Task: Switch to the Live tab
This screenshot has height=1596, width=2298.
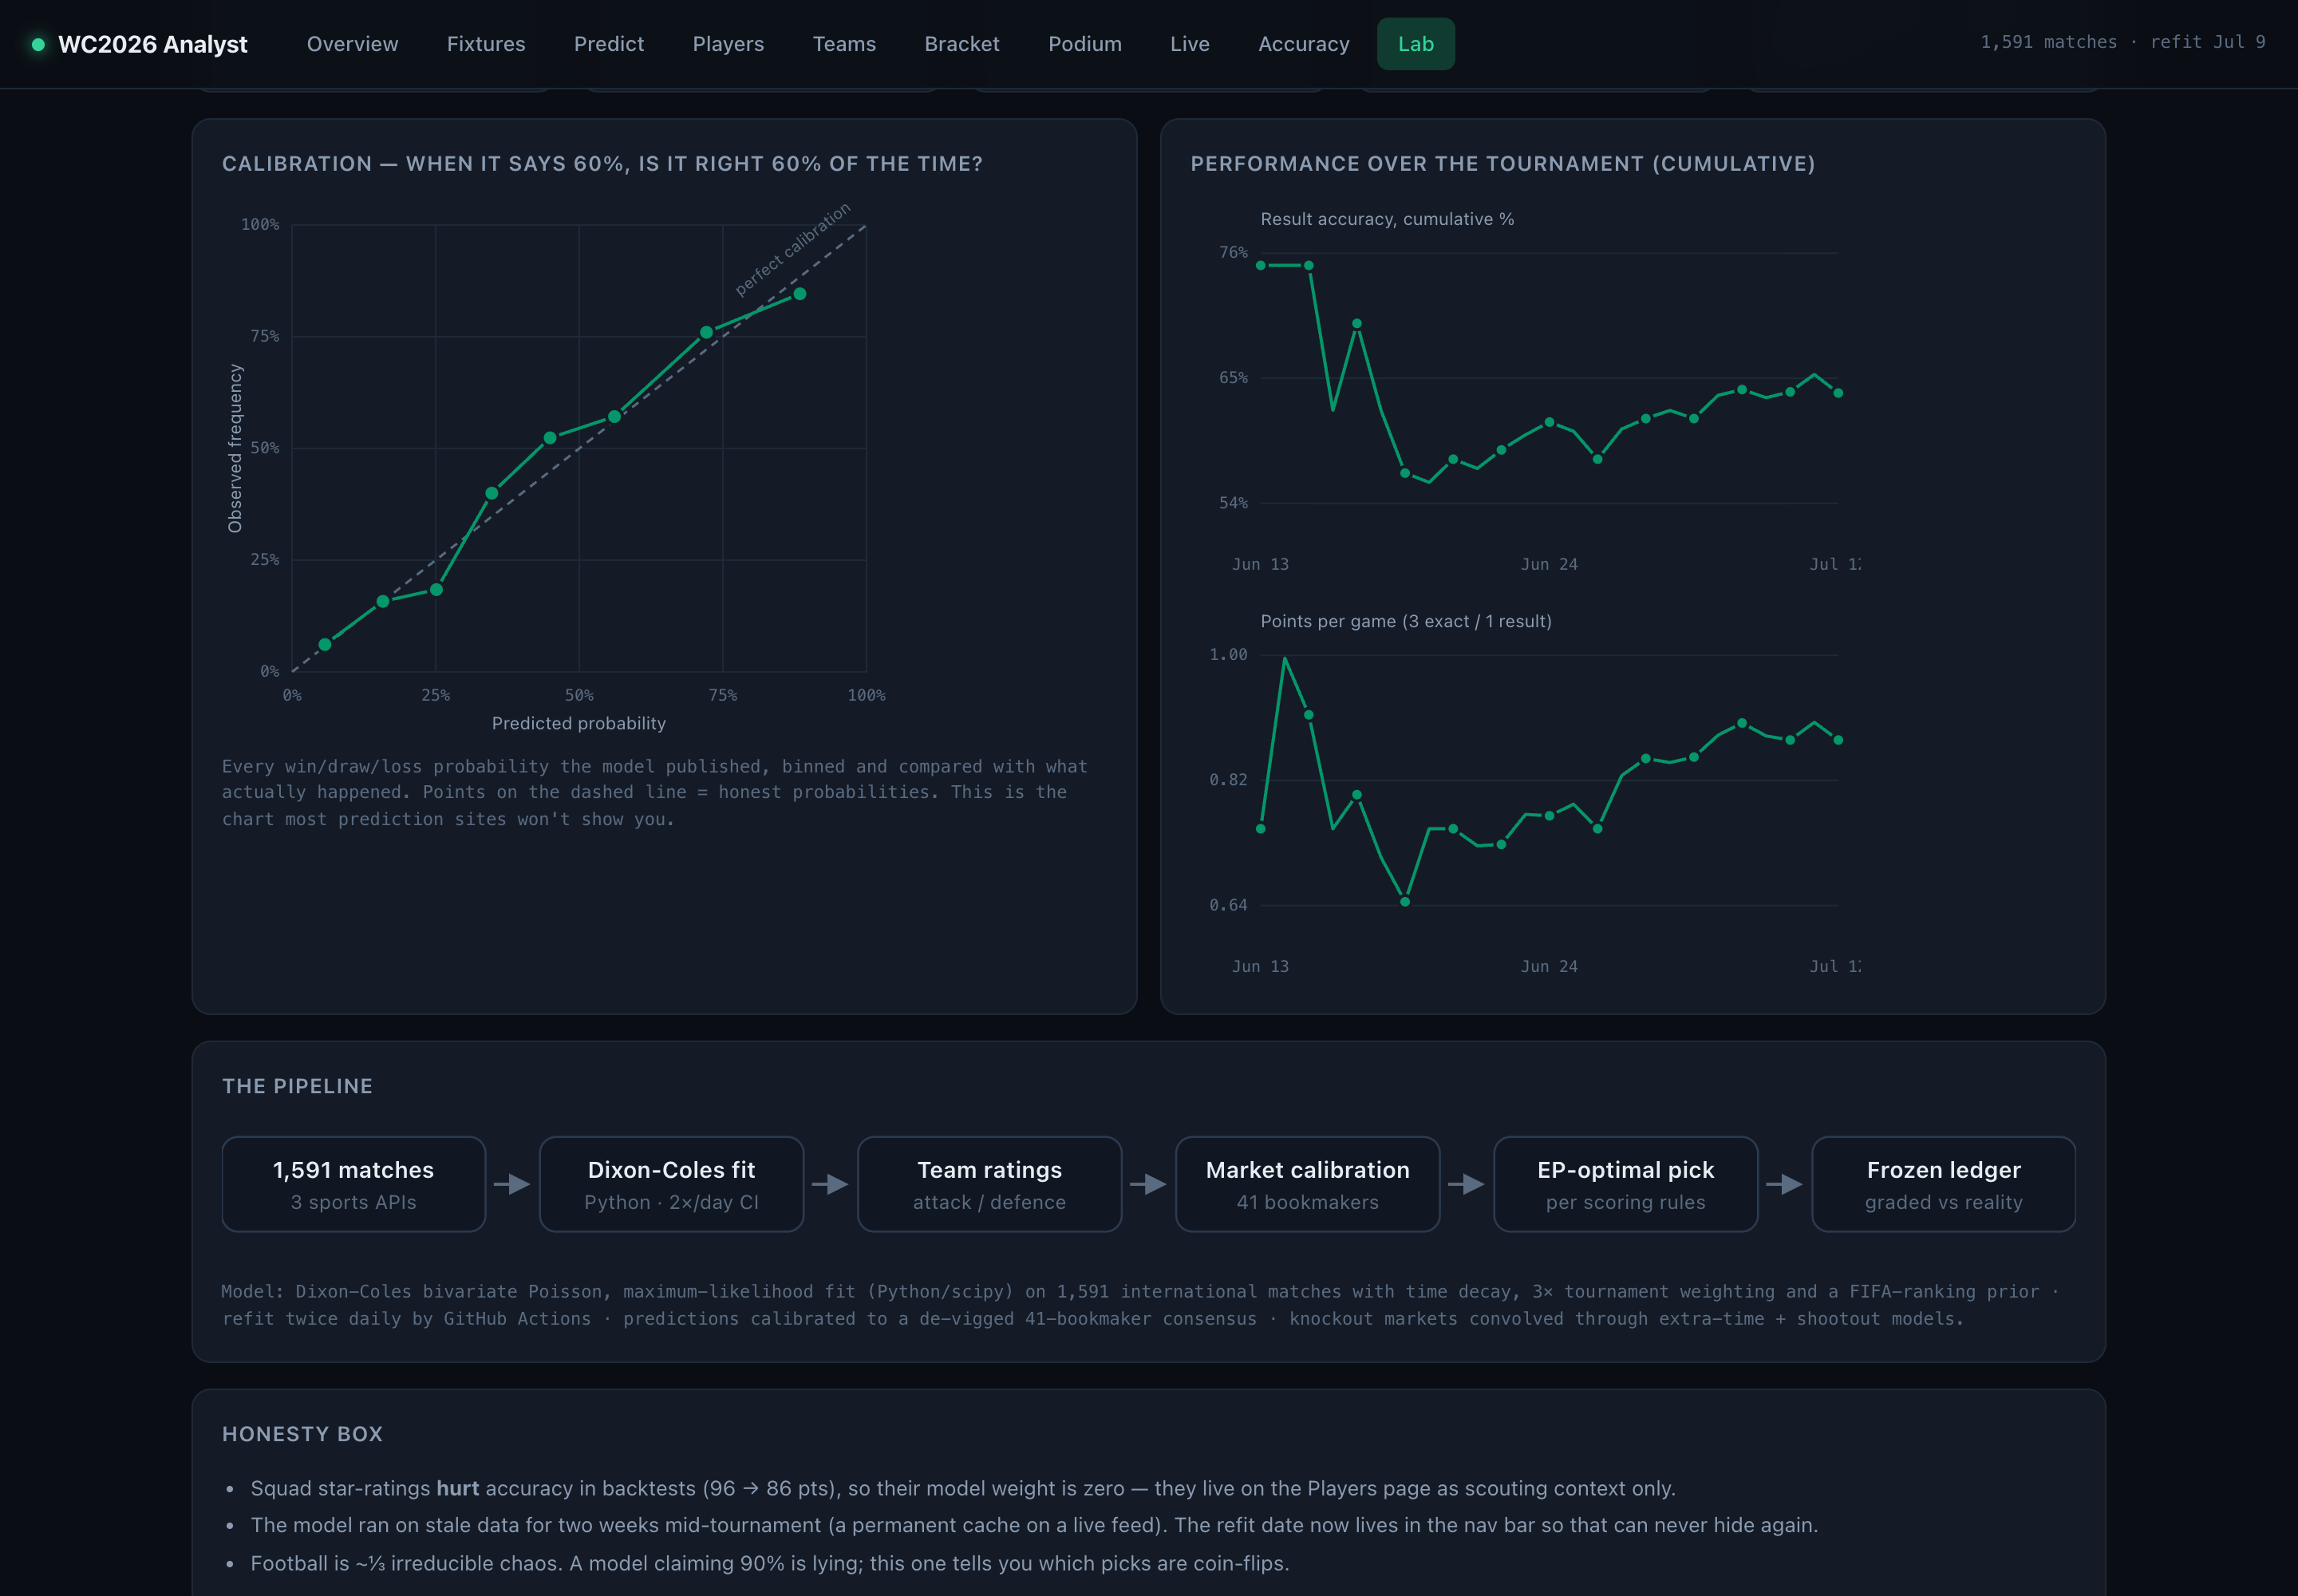Action: pos(1190,44)
